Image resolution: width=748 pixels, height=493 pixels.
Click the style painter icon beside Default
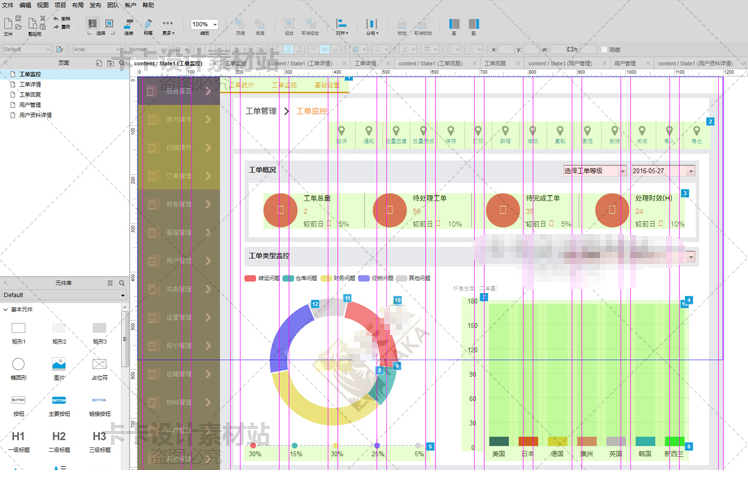click(60, 49)
